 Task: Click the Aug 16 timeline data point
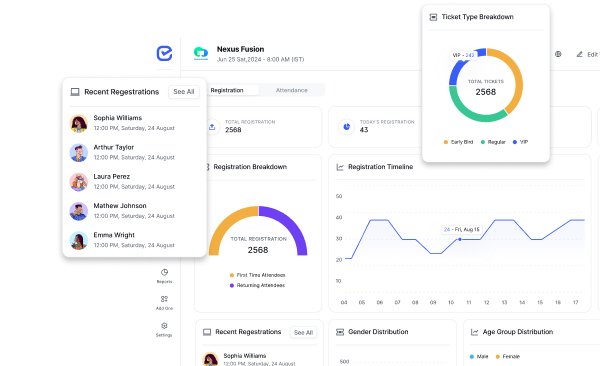(x=460, y=239)
